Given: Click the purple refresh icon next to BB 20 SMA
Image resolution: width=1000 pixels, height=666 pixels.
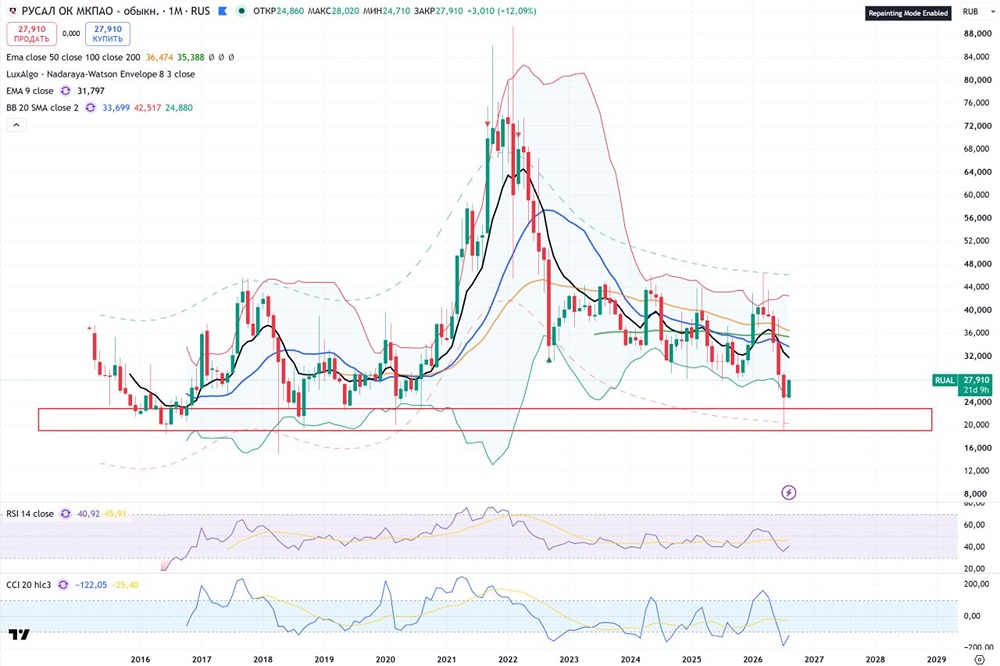Looking at the screenshot, I should point(91,108).
